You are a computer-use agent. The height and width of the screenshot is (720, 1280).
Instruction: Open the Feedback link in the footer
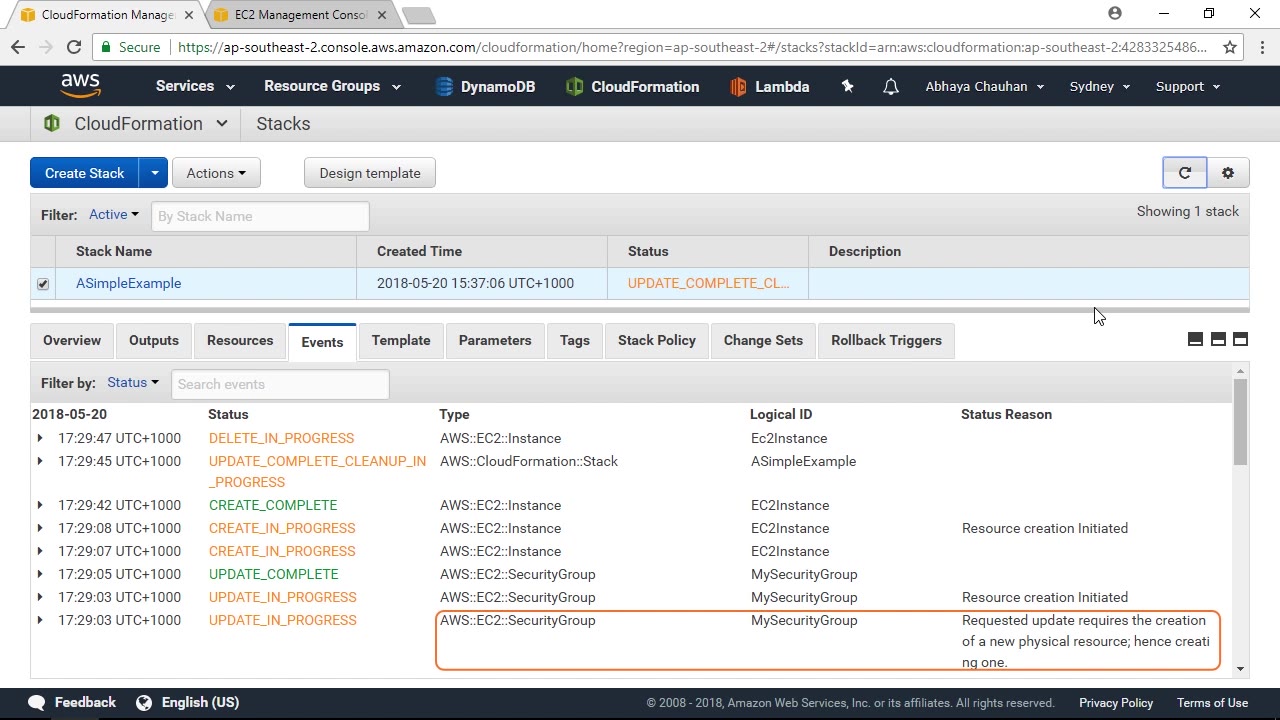pos(73,703)
